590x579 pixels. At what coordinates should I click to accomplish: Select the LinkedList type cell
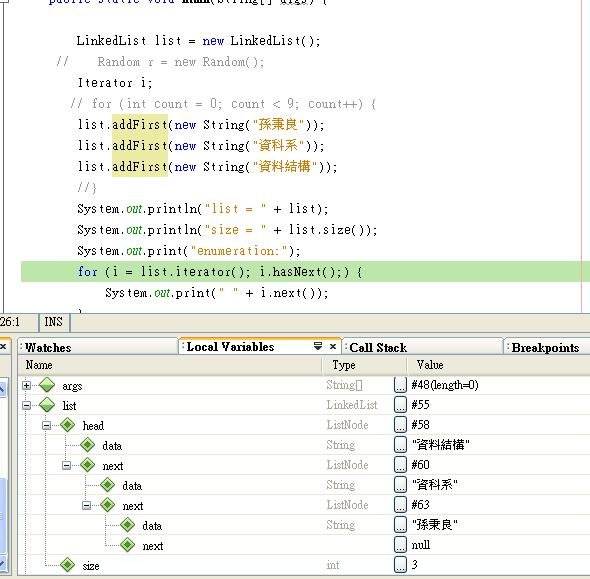(x=352, y=405)
